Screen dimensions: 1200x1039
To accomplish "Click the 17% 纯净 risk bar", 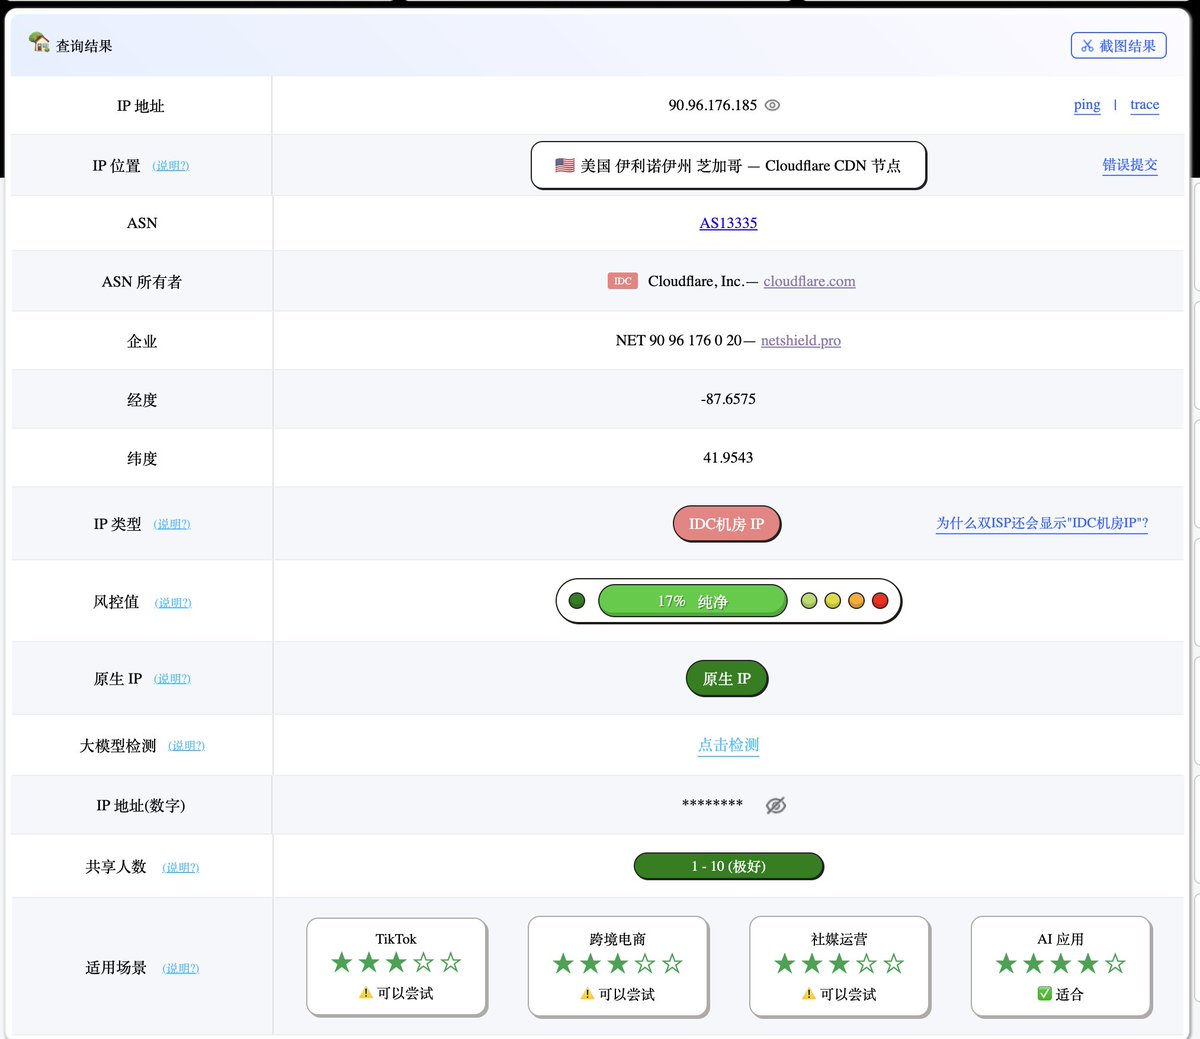I will pyautogui.click(x=692, y=601).
